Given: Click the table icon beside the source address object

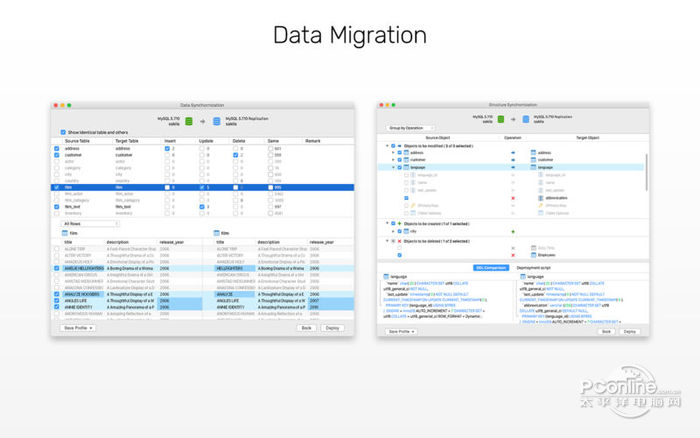Looking at the screenshot, I should (x=406, y=153).
